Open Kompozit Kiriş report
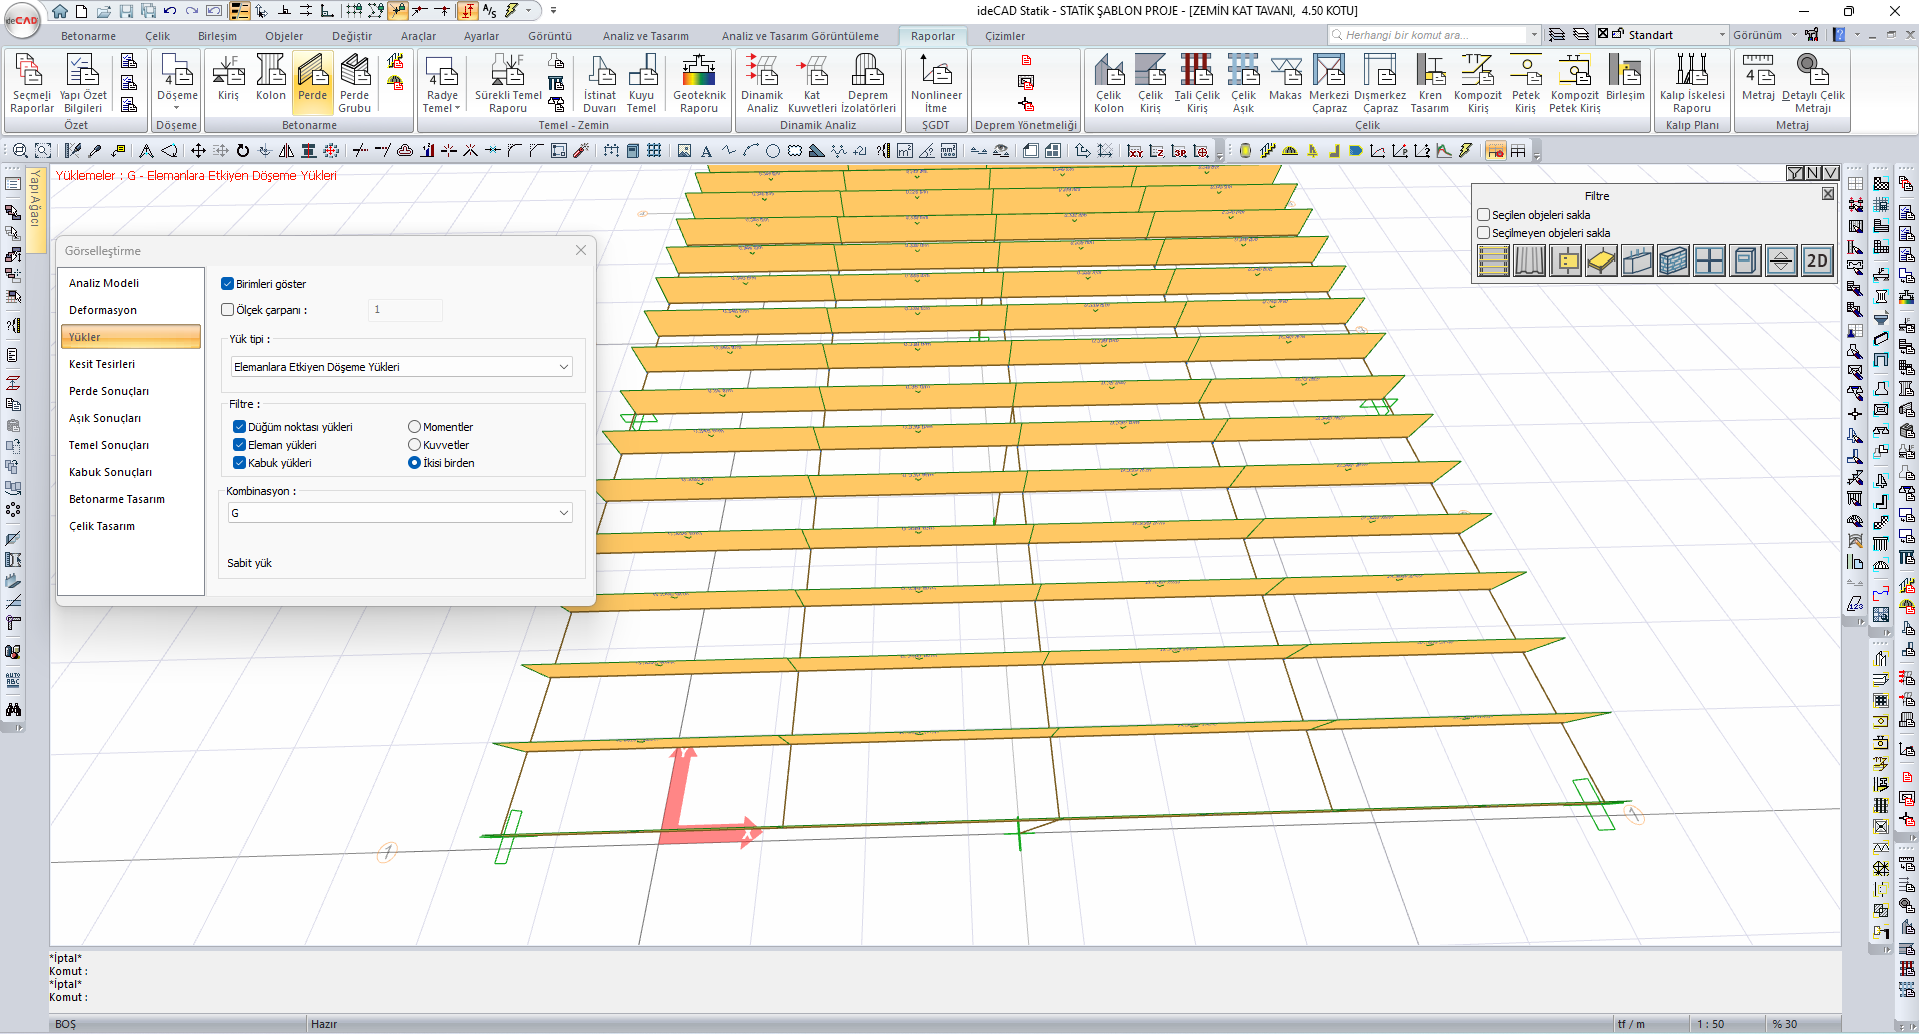 tap(1478, 83)
